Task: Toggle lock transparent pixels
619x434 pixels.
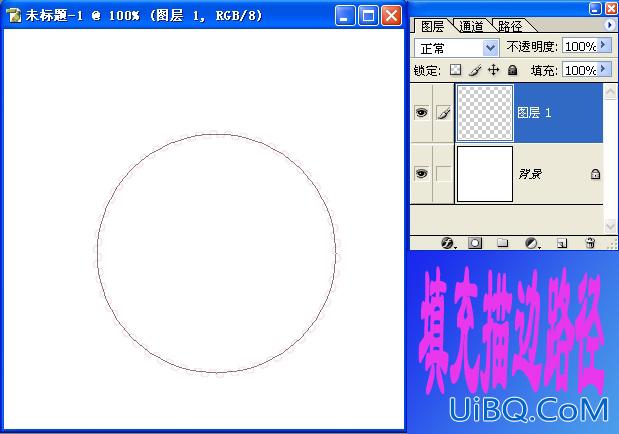Action: click(456, 70)
